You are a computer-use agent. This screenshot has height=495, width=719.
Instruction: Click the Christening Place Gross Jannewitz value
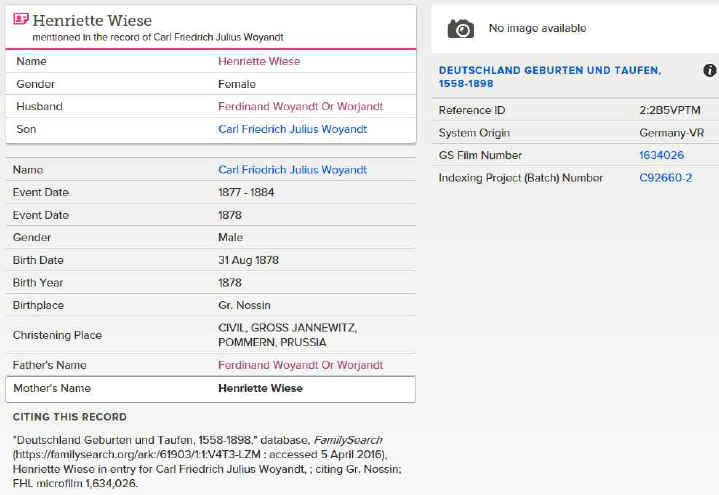(x=288, y=335)
